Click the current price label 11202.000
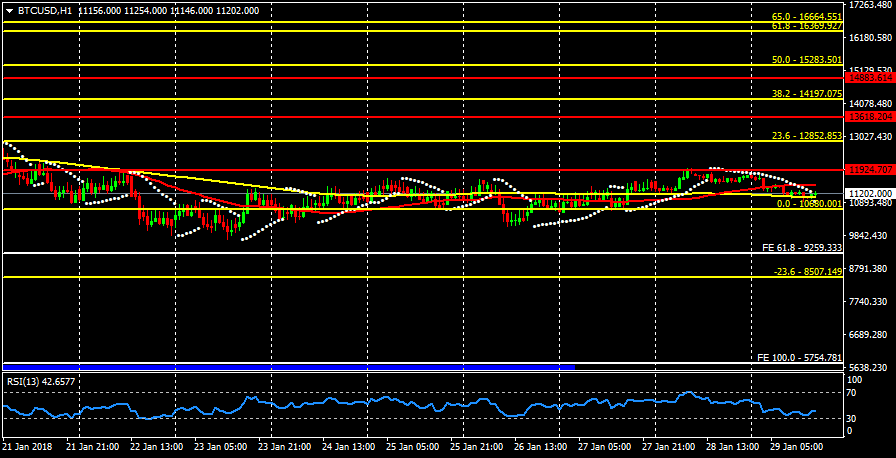Image resolution: width=896 pixels, height=458 pixels. [x=868, y=193]
